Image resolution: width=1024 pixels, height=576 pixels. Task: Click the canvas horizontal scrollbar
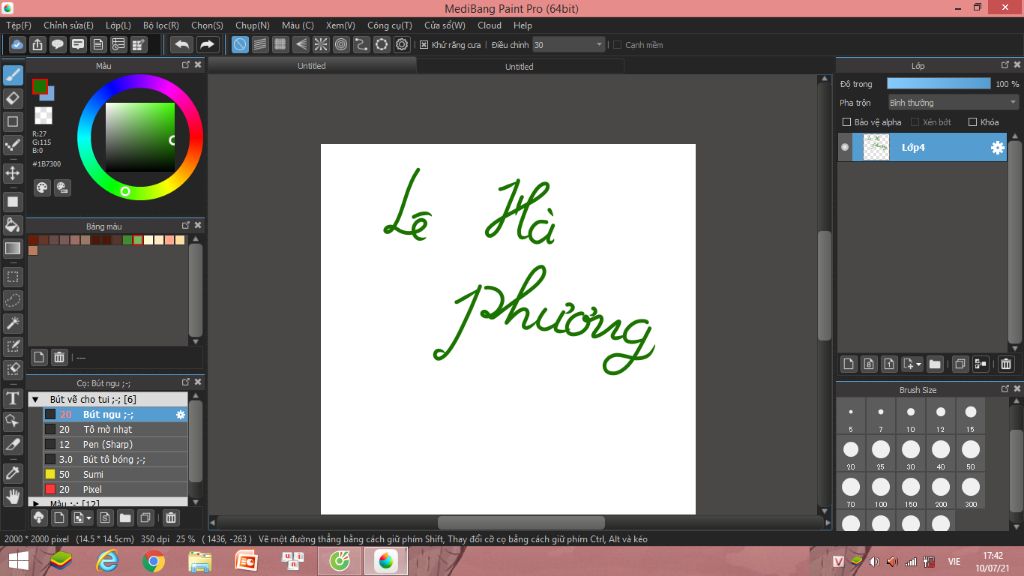click(521, 522)
